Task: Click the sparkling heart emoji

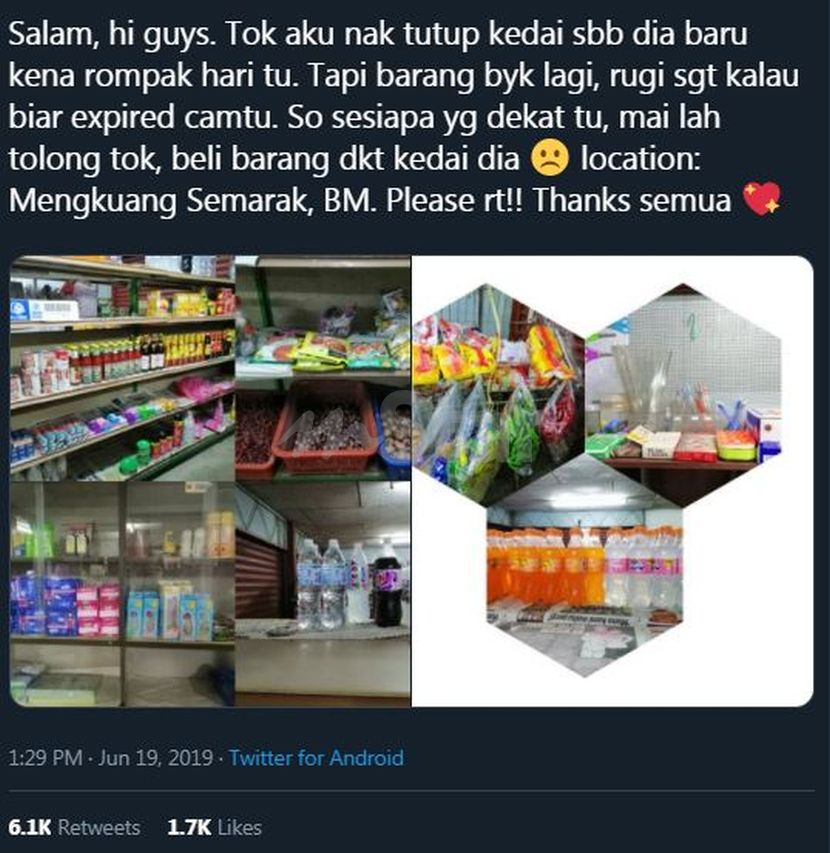Action: point(761,200)
